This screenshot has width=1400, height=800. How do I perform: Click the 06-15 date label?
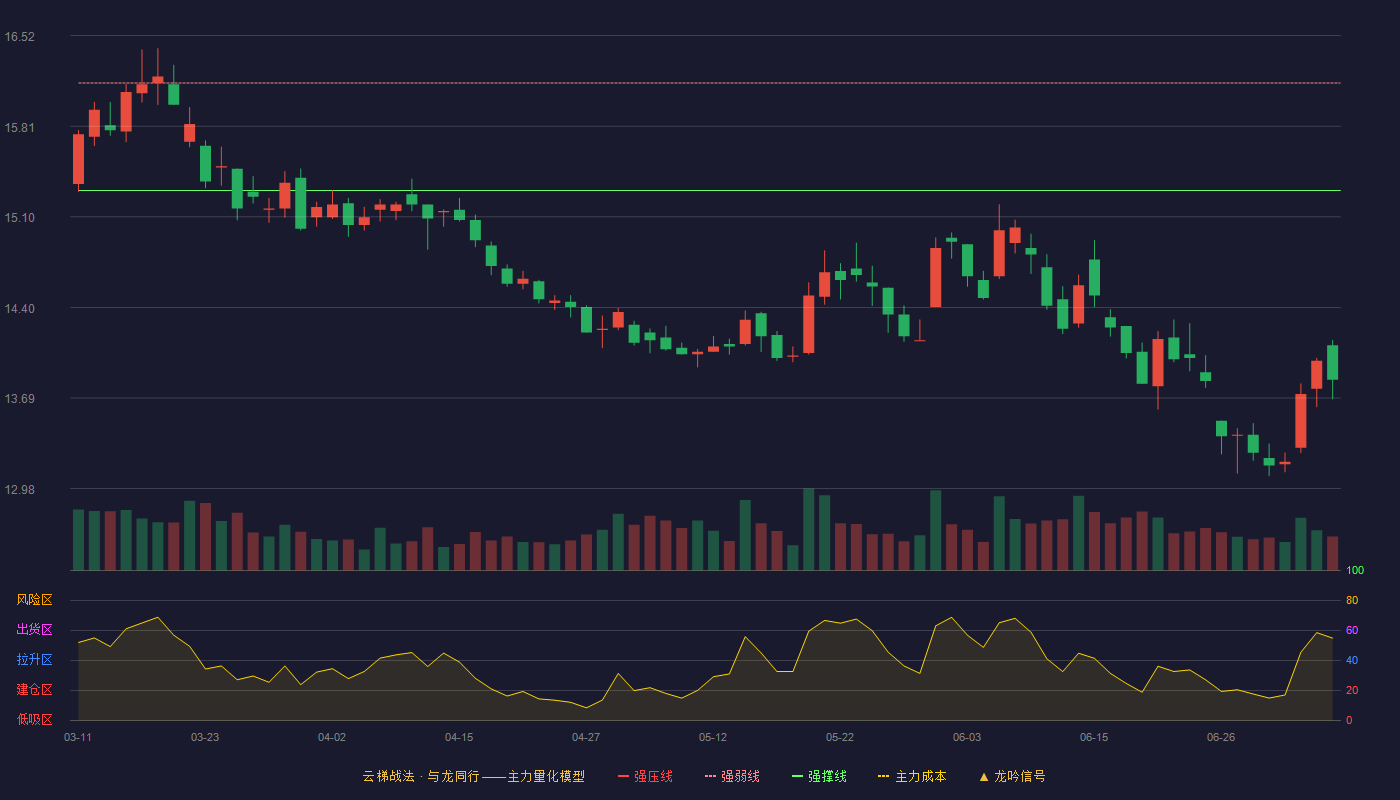[1094, 737]
